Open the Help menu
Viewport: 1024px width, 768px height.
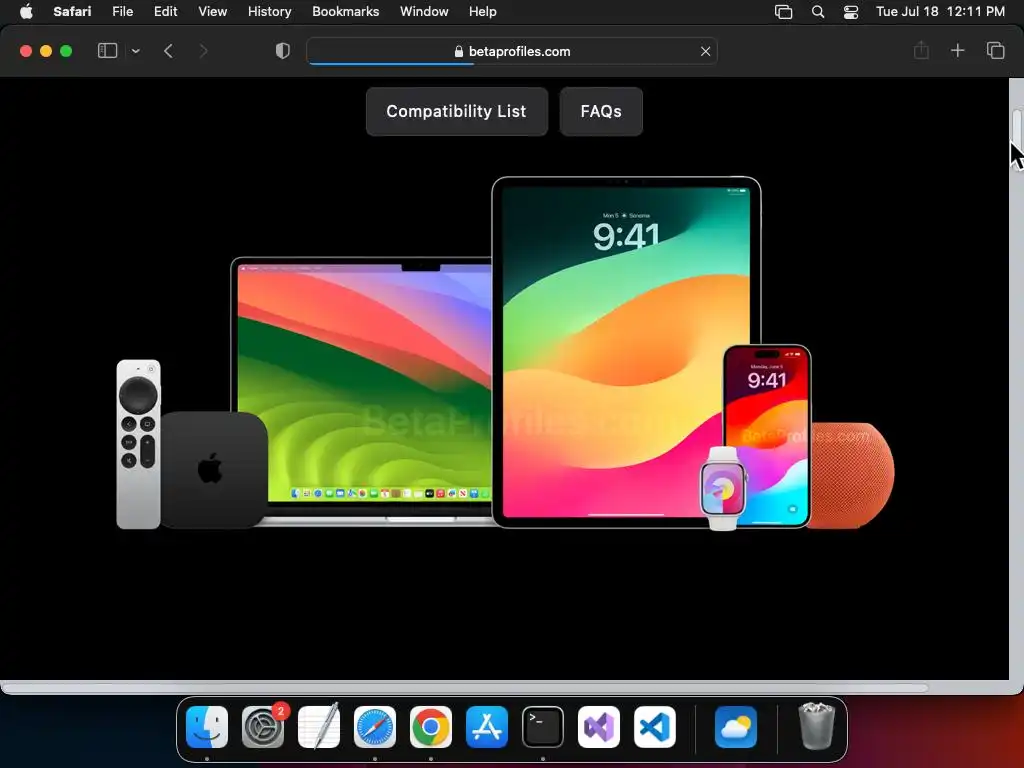tap(483, 11)
